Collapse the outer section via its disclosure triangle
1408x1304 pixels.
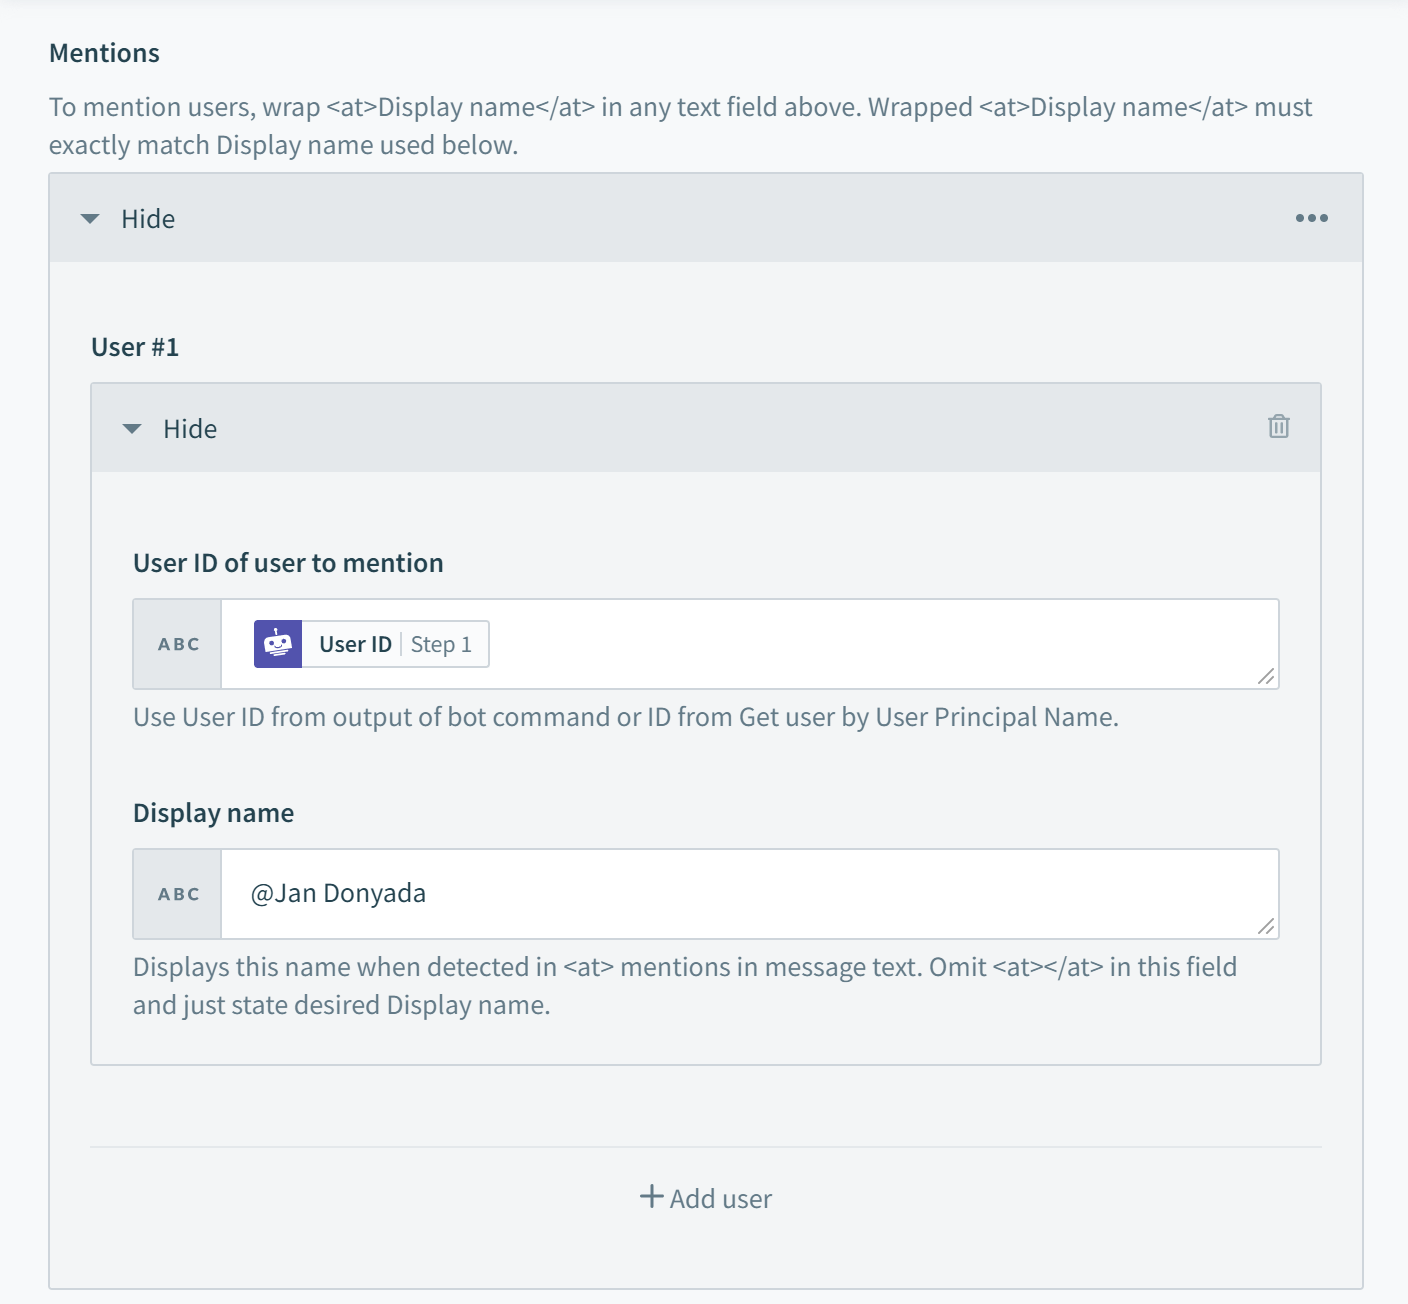(x=90, y=217)
